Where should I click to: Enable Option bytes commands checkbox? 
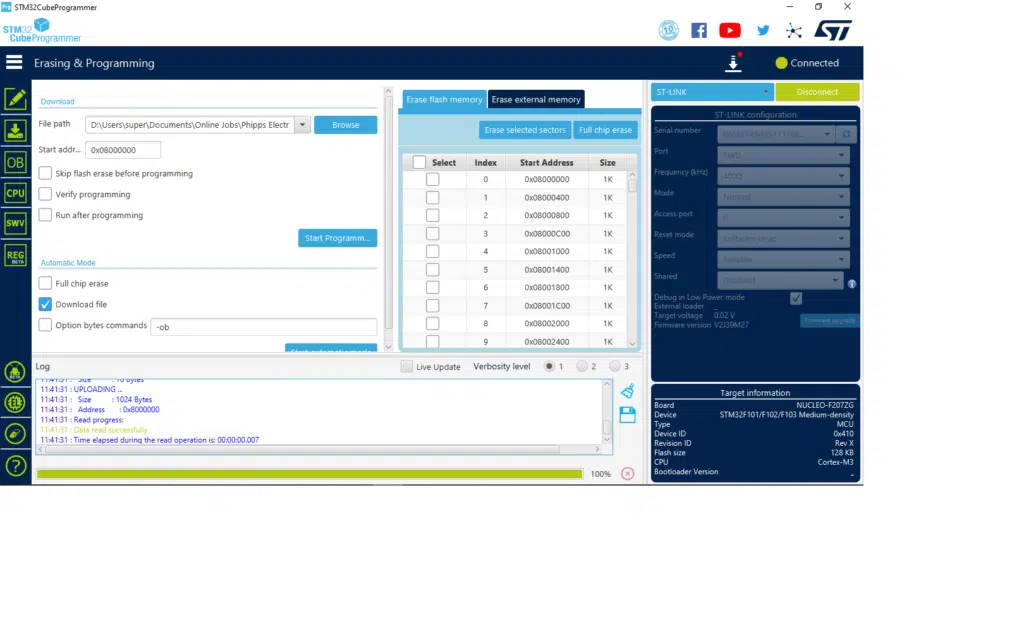pos(45,325)
